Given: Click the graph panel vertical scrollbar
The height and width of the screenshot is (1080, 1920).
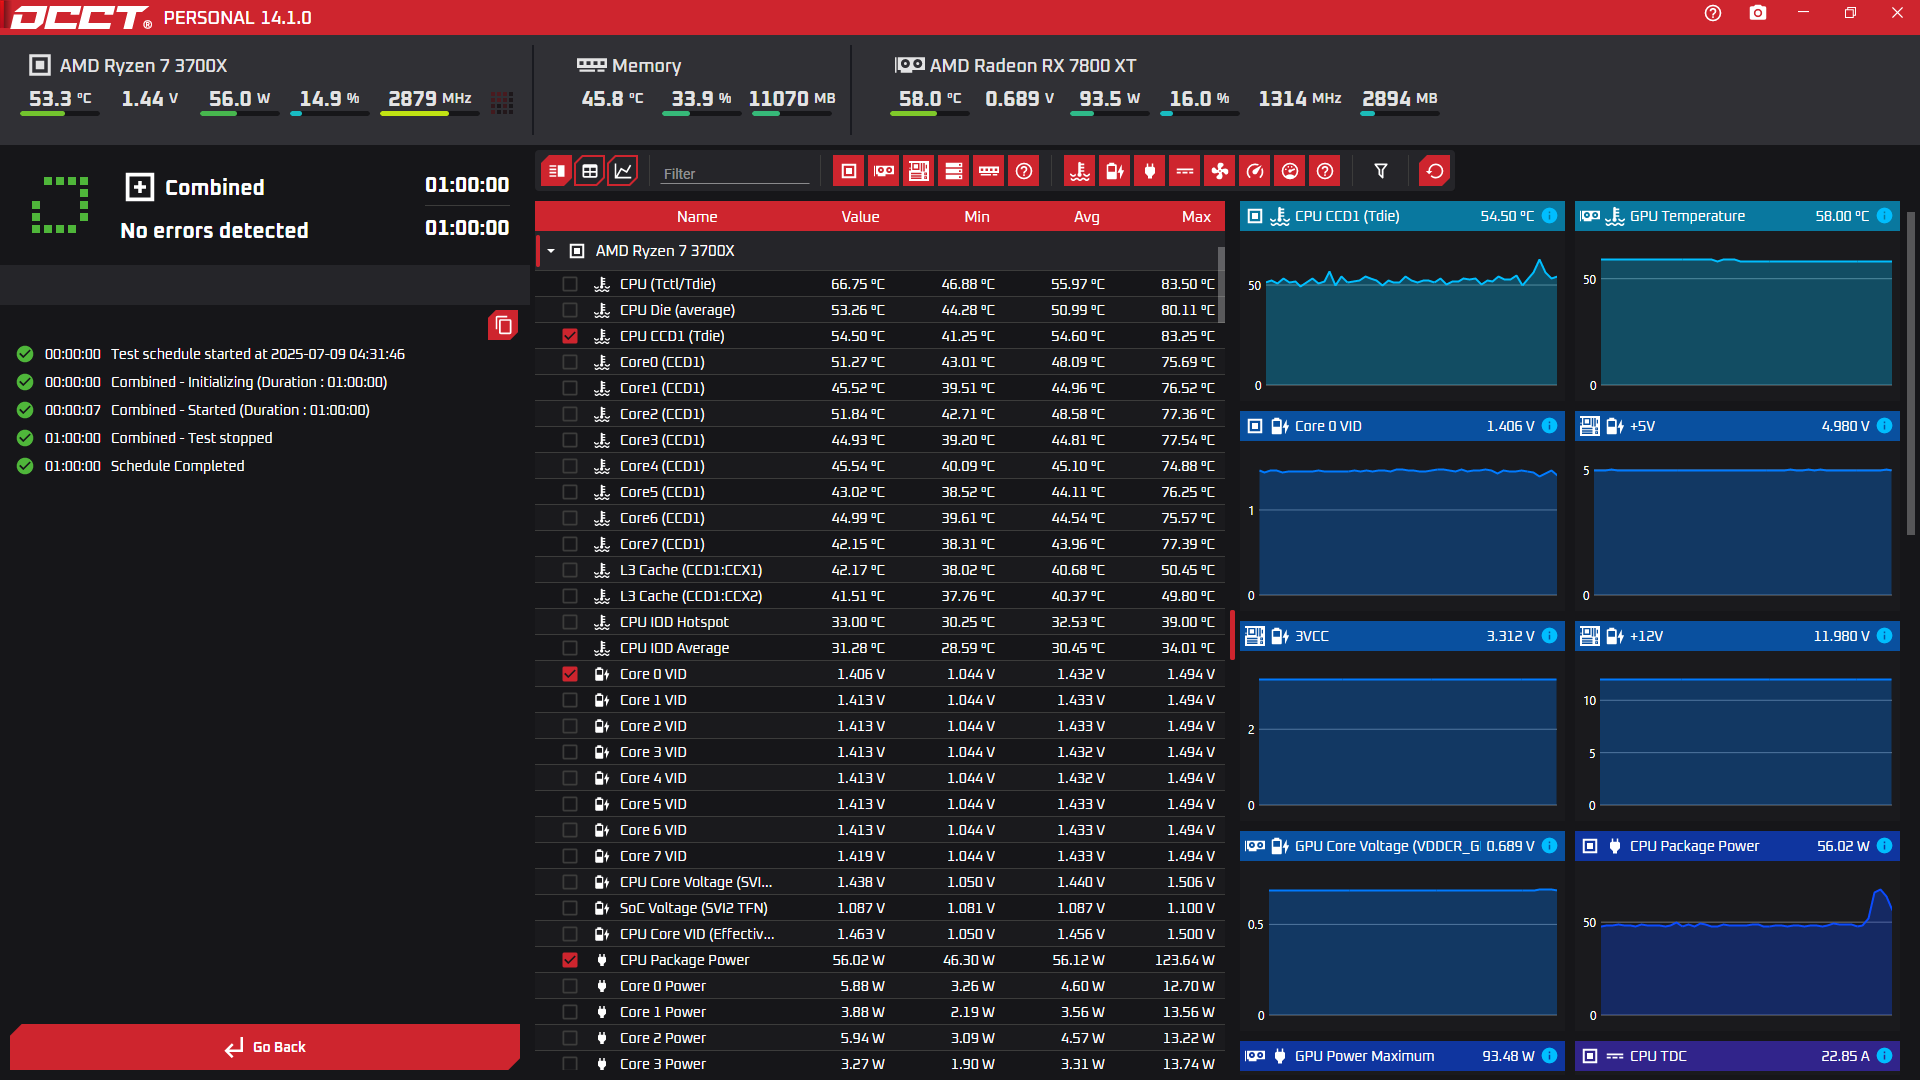Looking at the screenshot, I should point(1910,372).
